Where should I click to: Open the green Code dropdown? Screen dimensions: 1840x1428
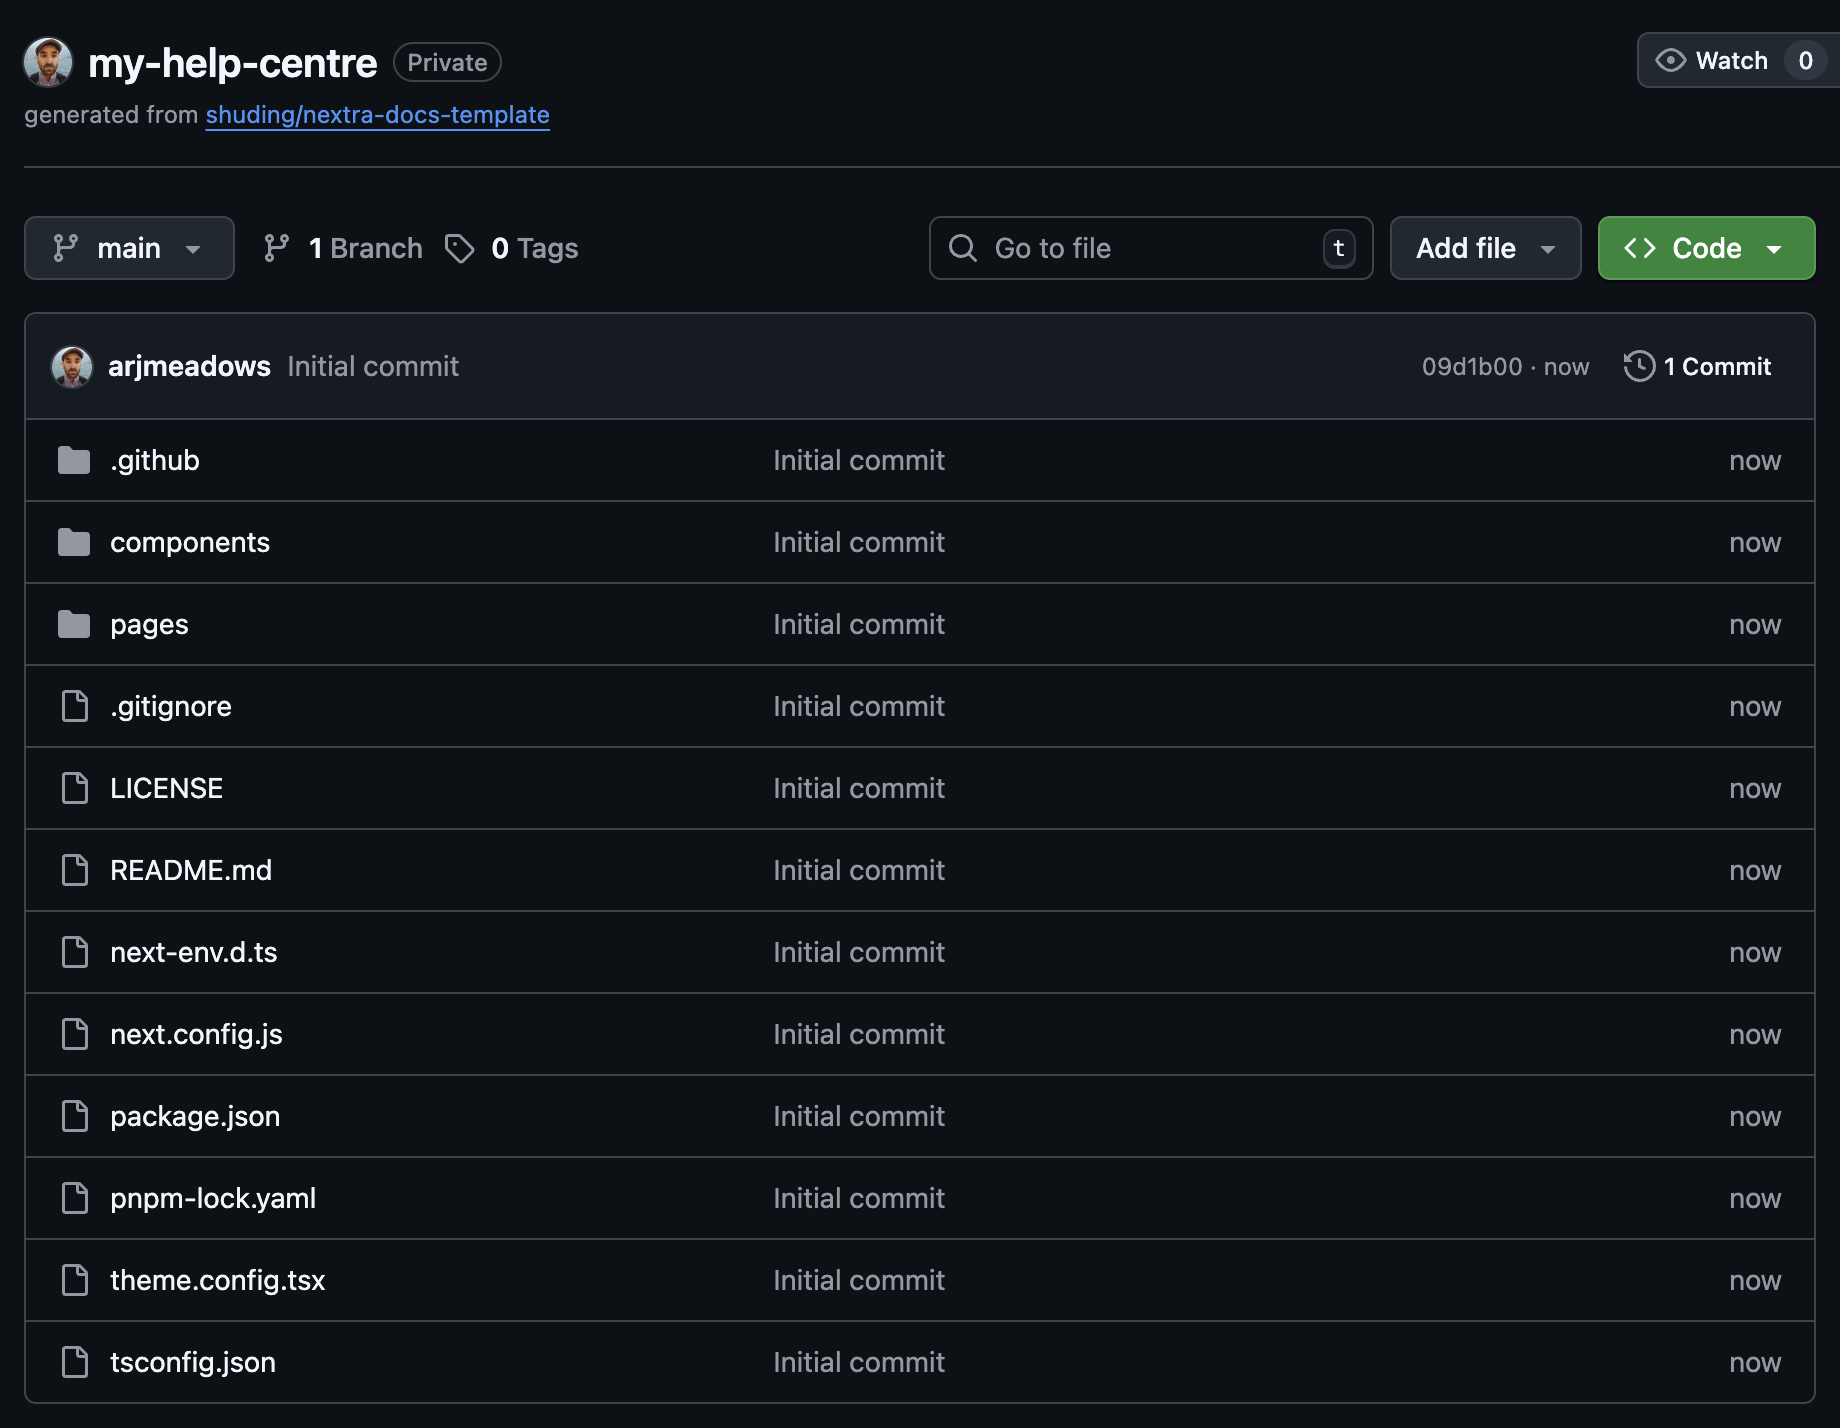click(x=1706, y=248)
